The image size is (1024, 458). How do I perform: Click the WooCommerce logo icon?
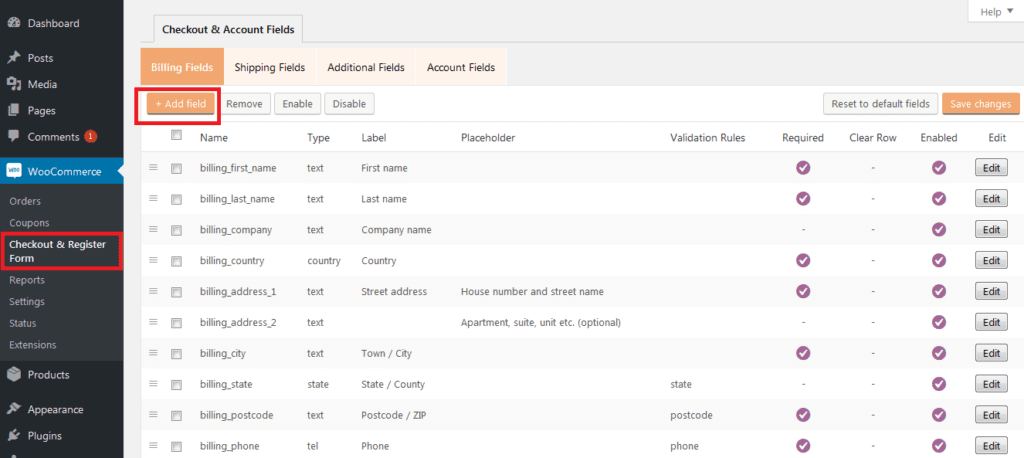coord(13,172)
